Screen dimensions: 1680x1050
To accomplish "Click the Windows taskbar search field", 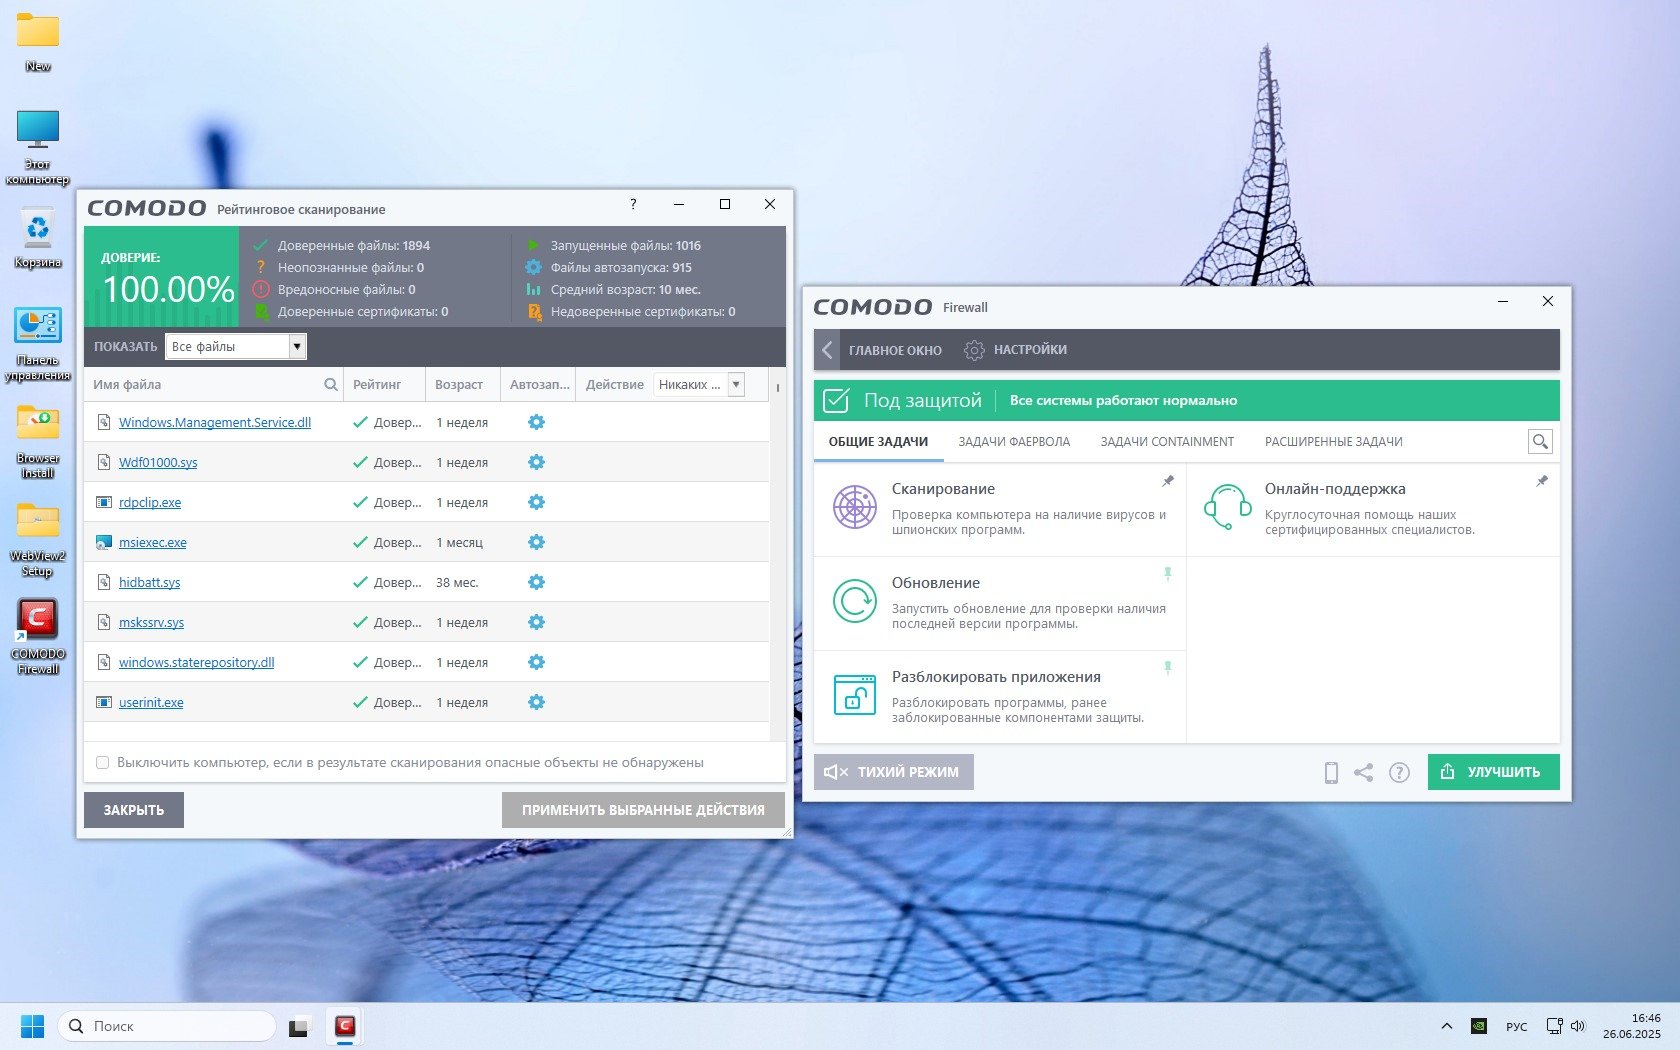I will click(168, 1026).
